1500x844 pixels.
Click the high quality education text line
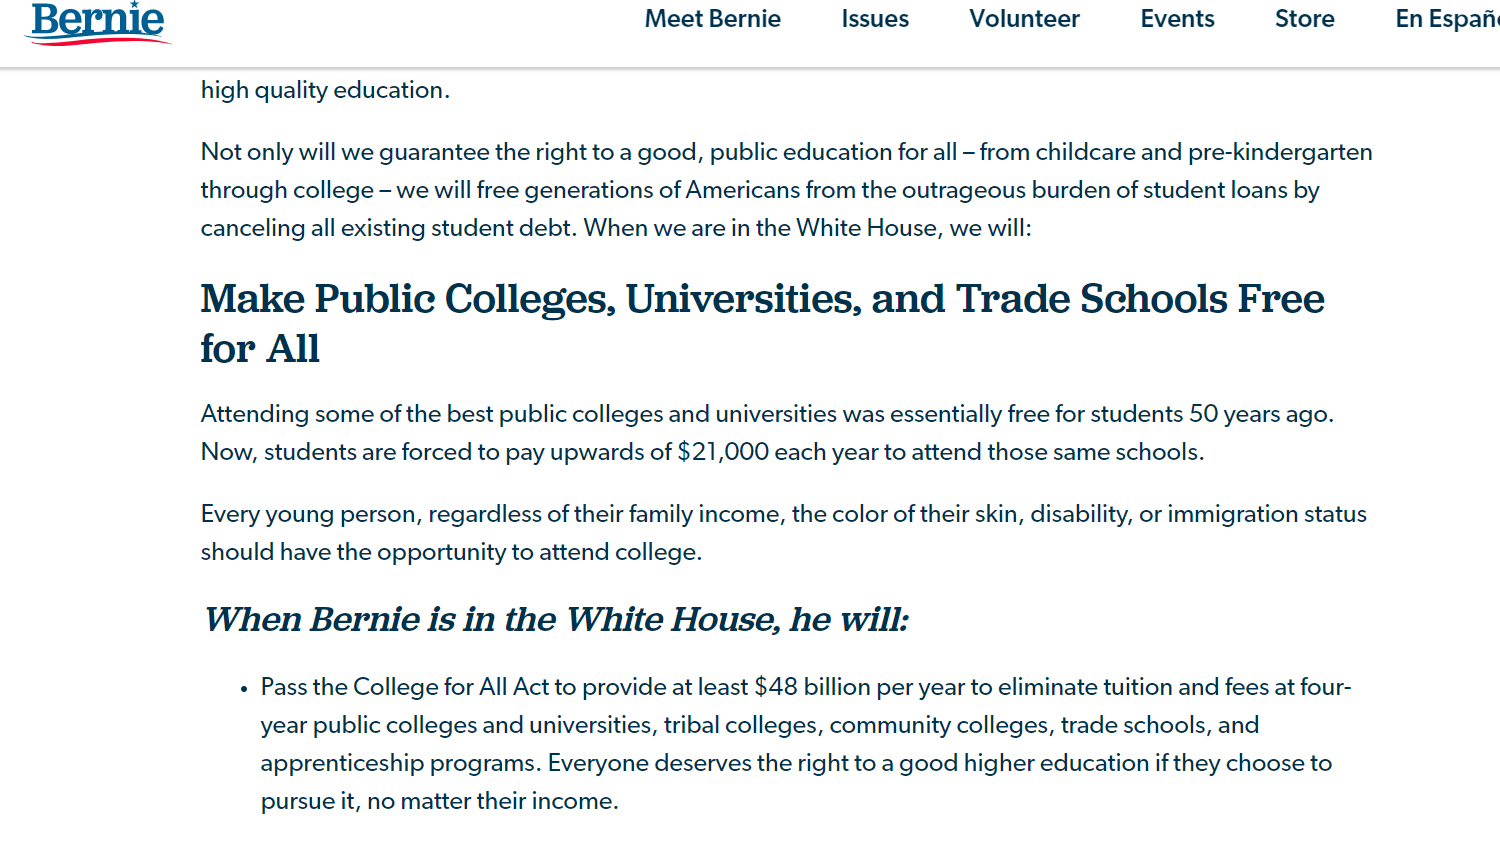pyautogui.click(x=325, y=90)
